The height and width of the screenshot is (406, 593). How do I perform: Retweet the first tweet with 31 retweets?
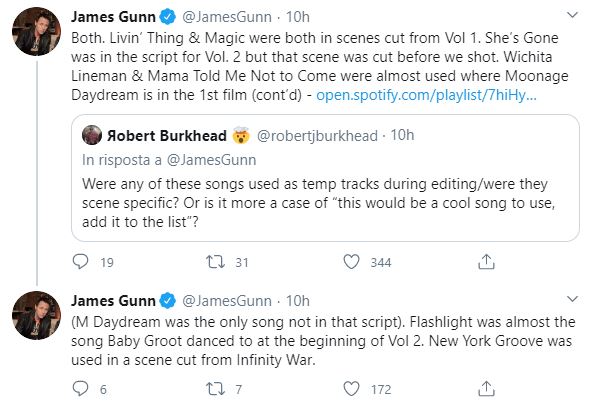tap(215, 262)
